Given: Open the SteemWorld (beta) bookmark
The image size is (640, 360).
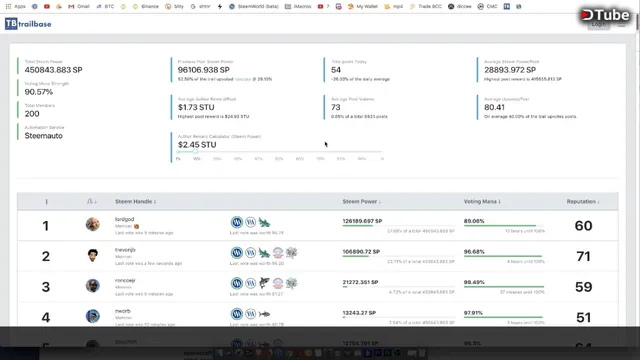Looking at the screenshot, I should coord(253,7).
